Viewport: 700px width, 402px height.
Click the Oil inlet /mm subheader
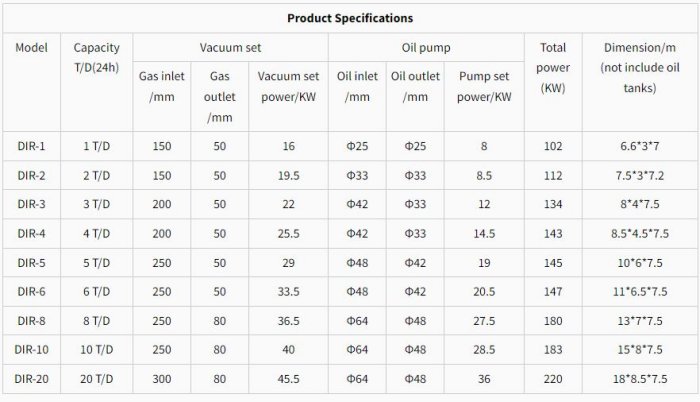tap(357, 87)
